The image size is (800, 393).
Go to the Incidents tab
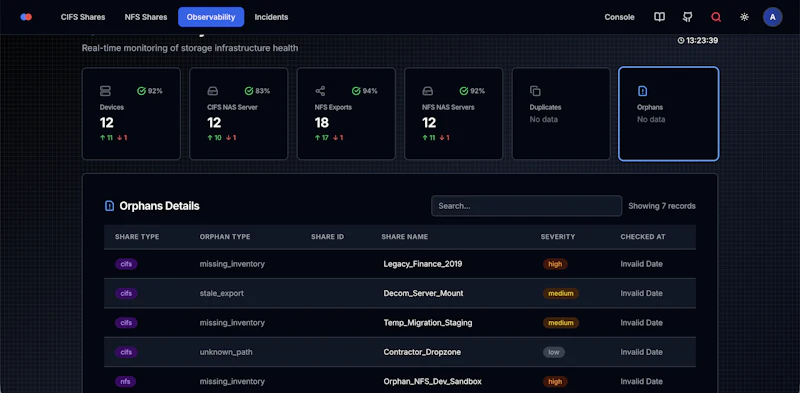[x=271, y=17]
